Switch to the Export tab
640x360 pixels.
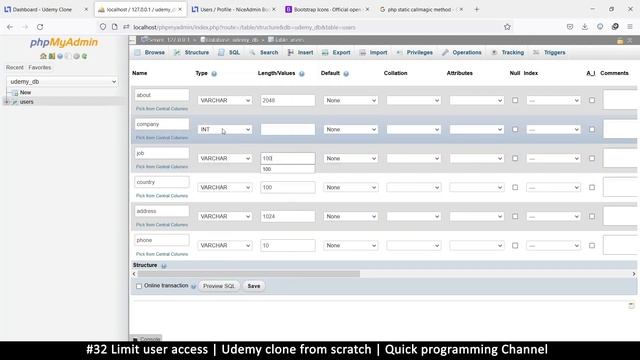click(x=336, y=53)
